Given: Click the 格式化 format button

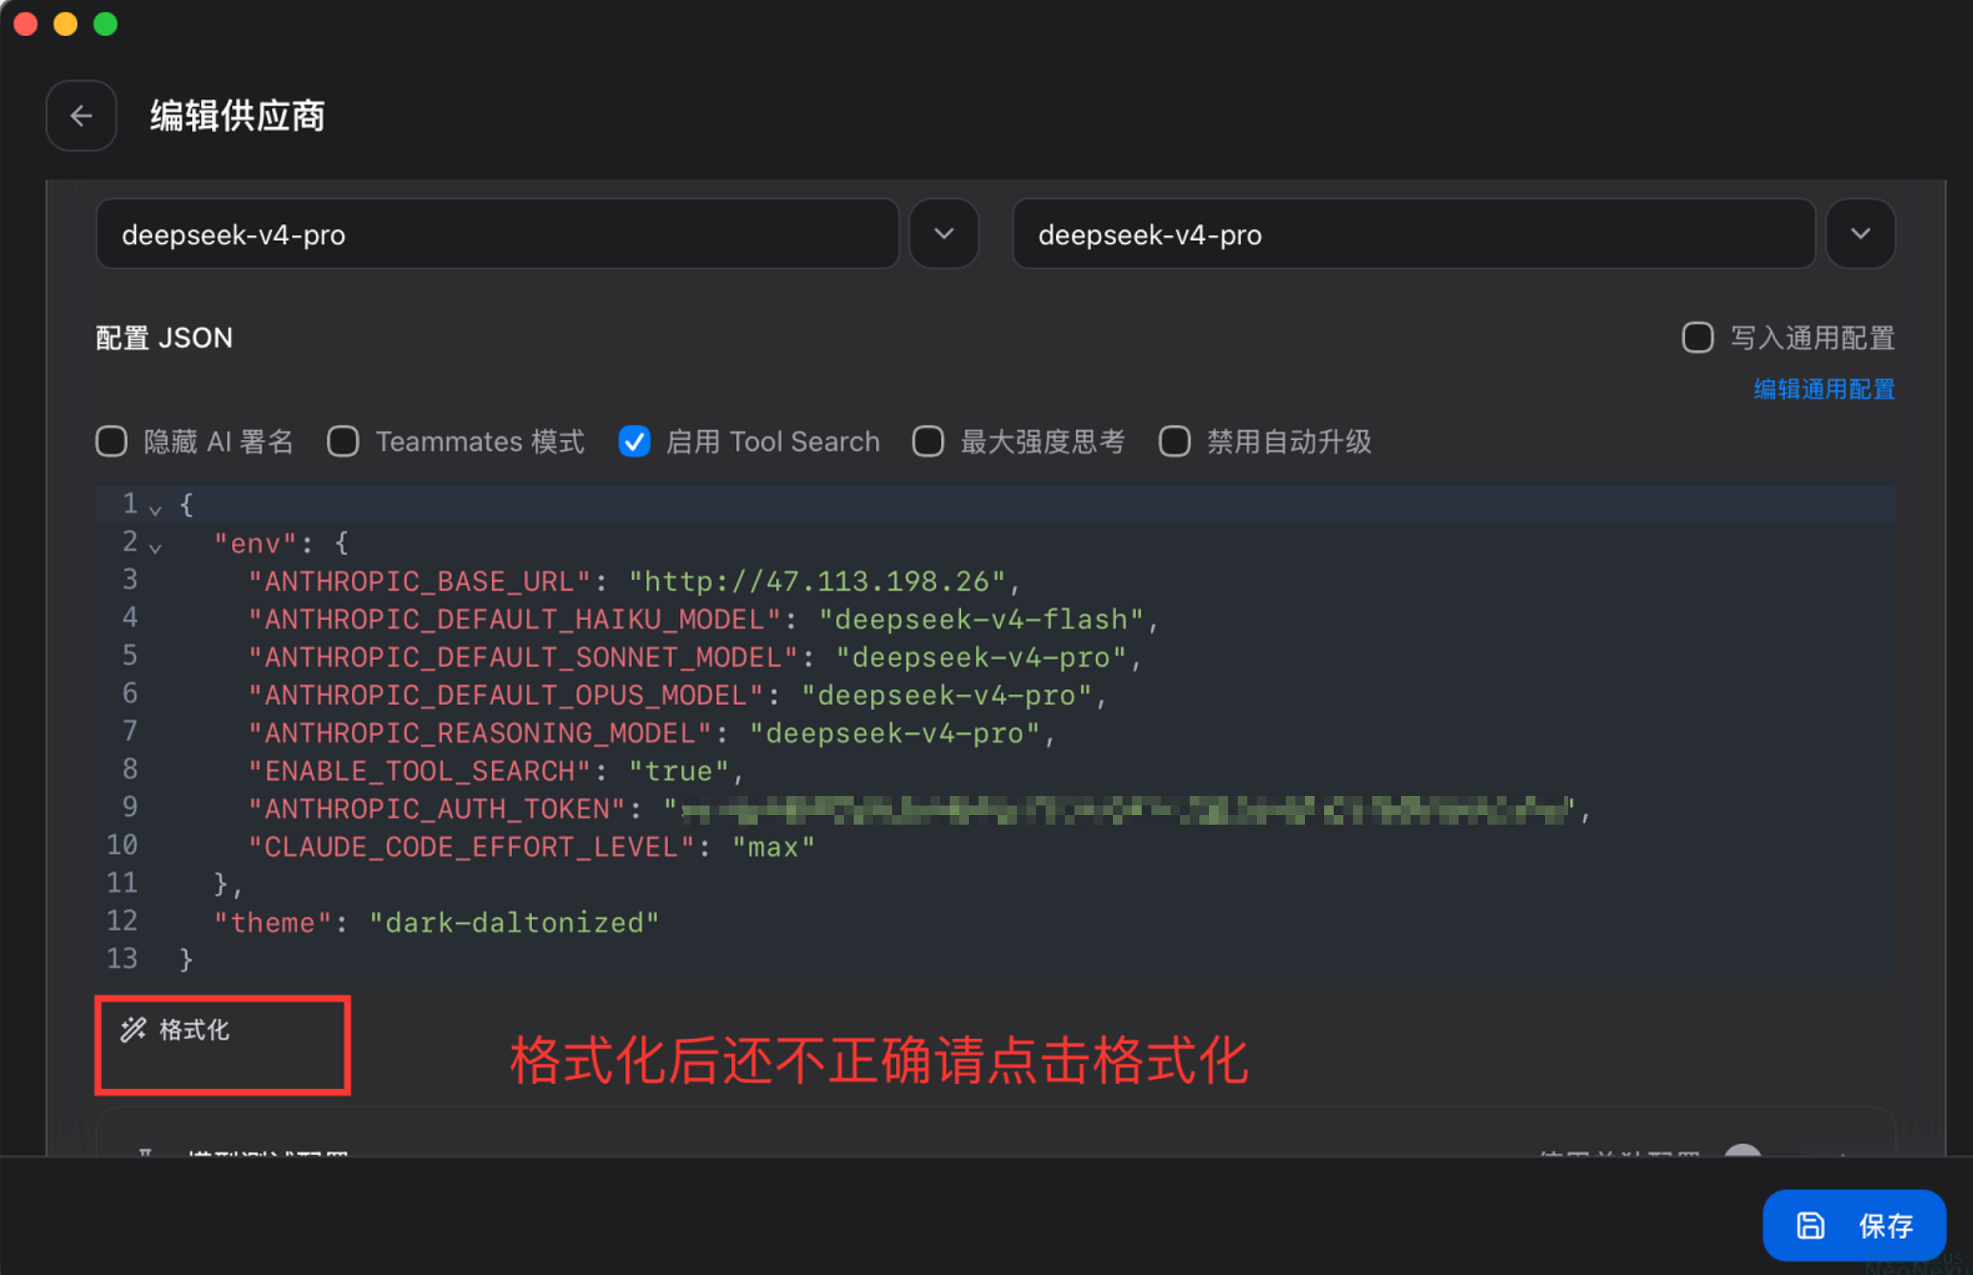Looking at the screenshot, I should coord(176,1030).
